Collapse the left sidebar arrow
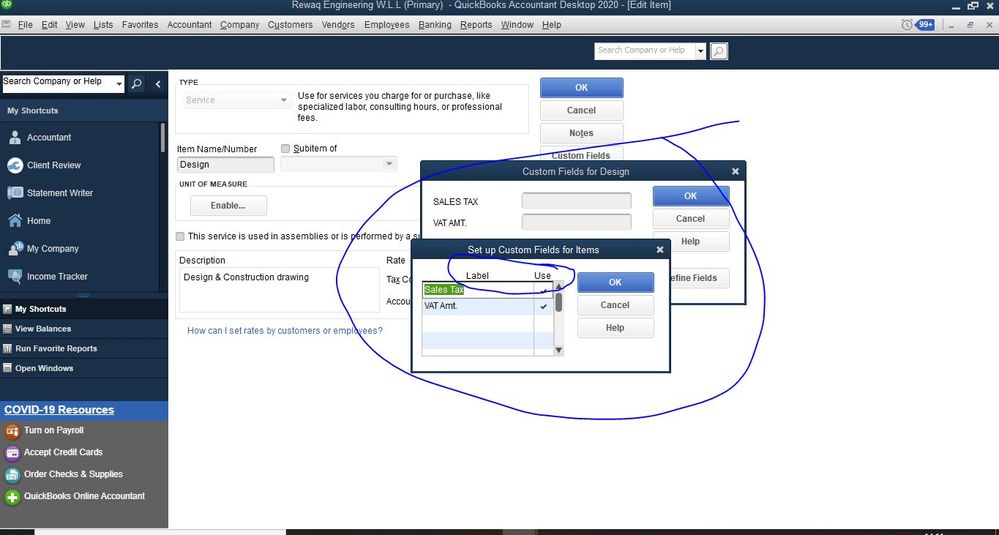This screenshot has height=535, width=999. click(x=157, y=83)
